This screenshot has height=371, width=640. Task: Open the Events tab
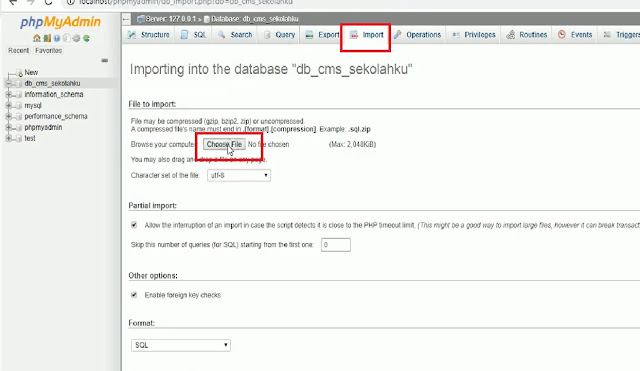click(575, 35)
